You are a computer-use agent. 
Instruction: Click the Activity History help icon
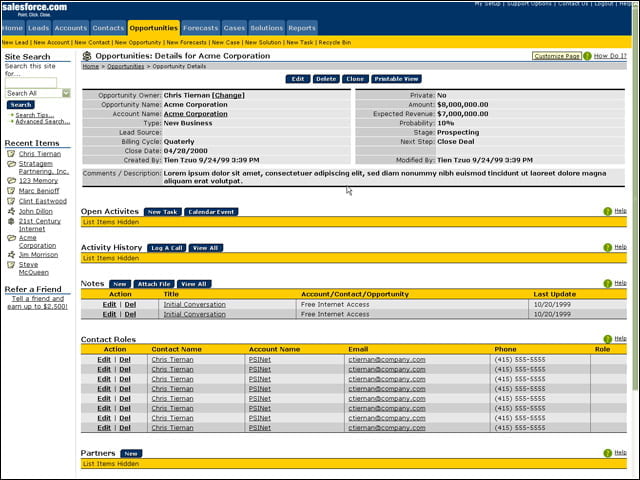(607, 247)
